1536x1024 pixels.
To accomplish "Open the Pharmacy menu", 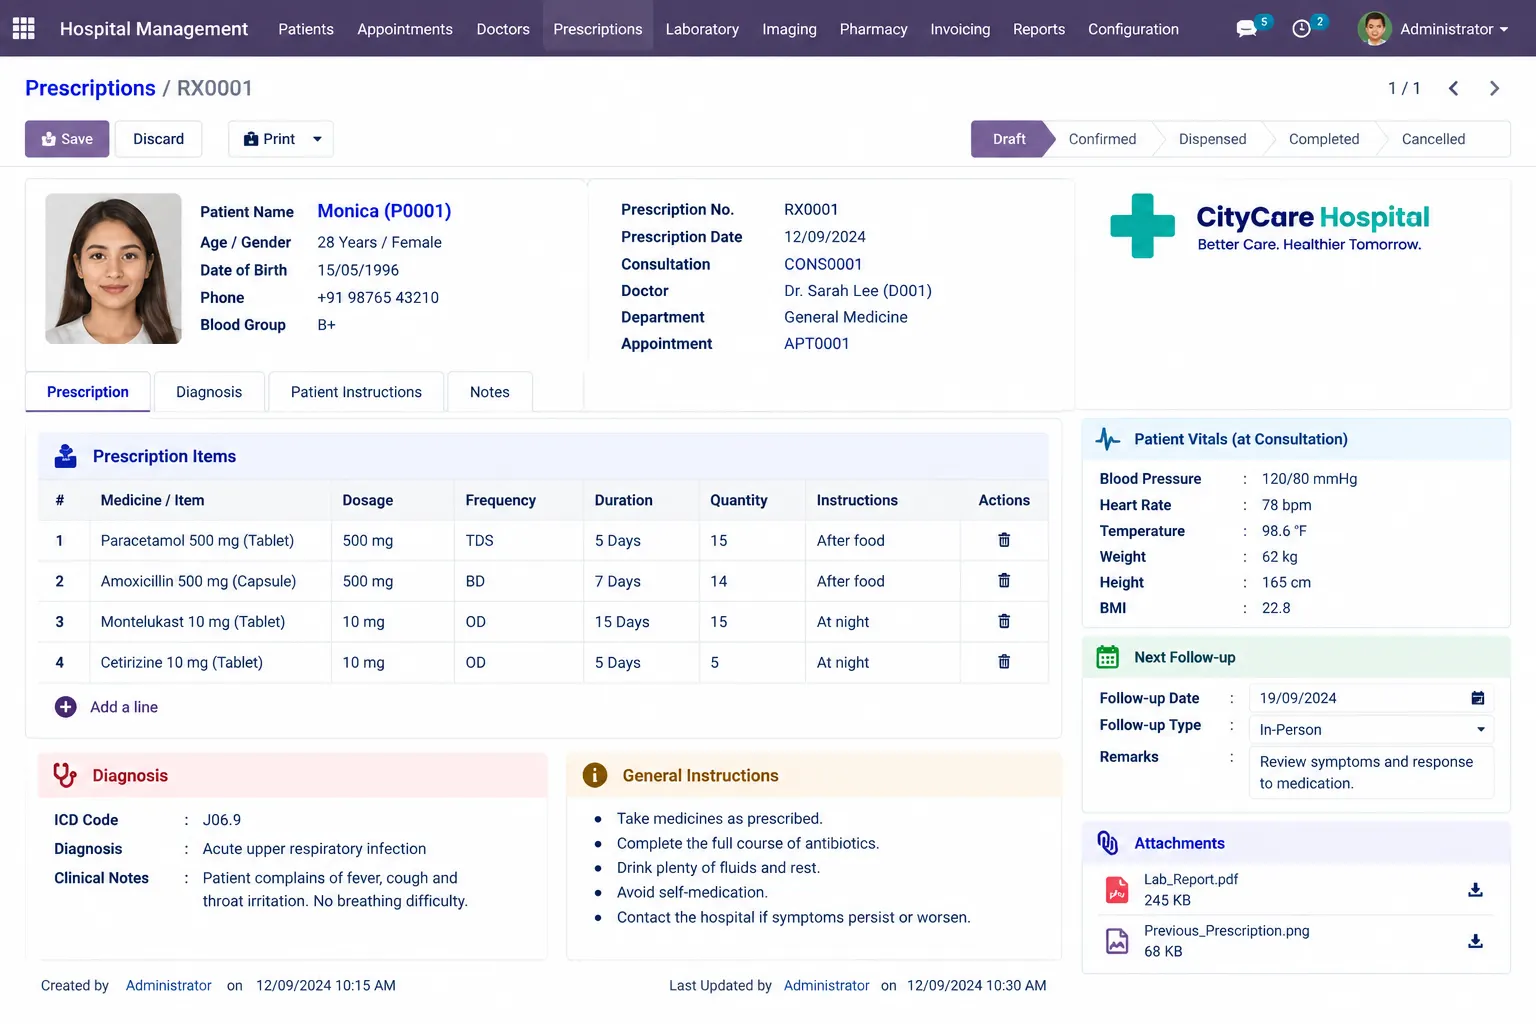I will click(x=873, y=29).
